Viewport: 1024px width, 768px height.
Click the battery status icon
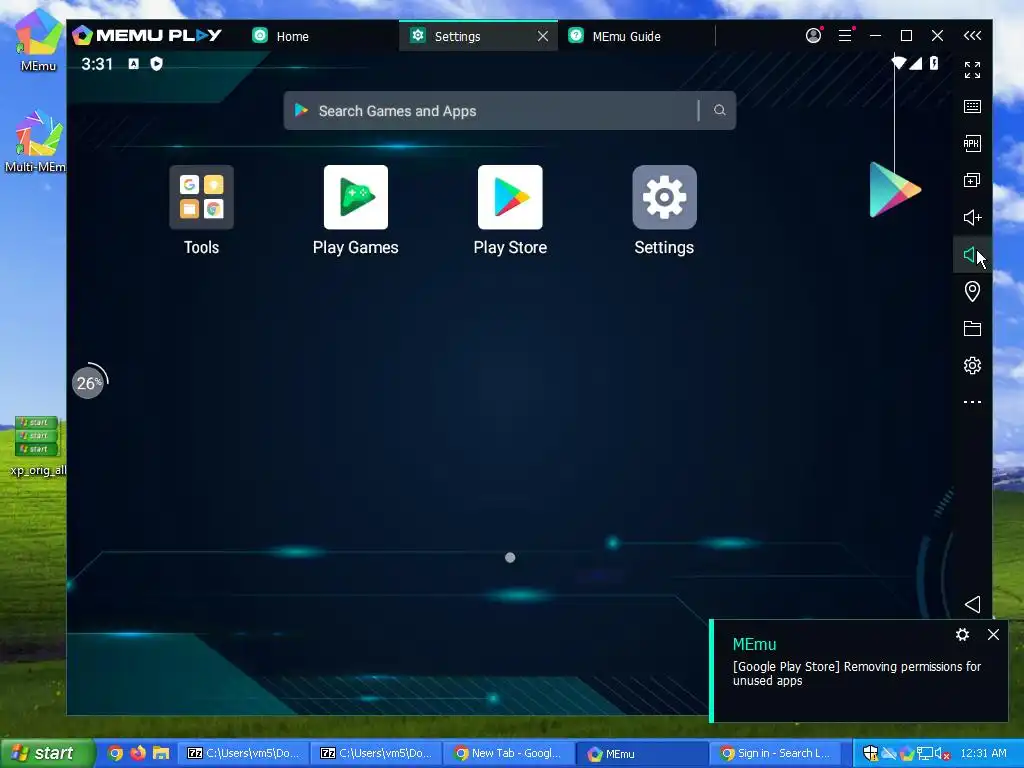(x=934, y=63)
